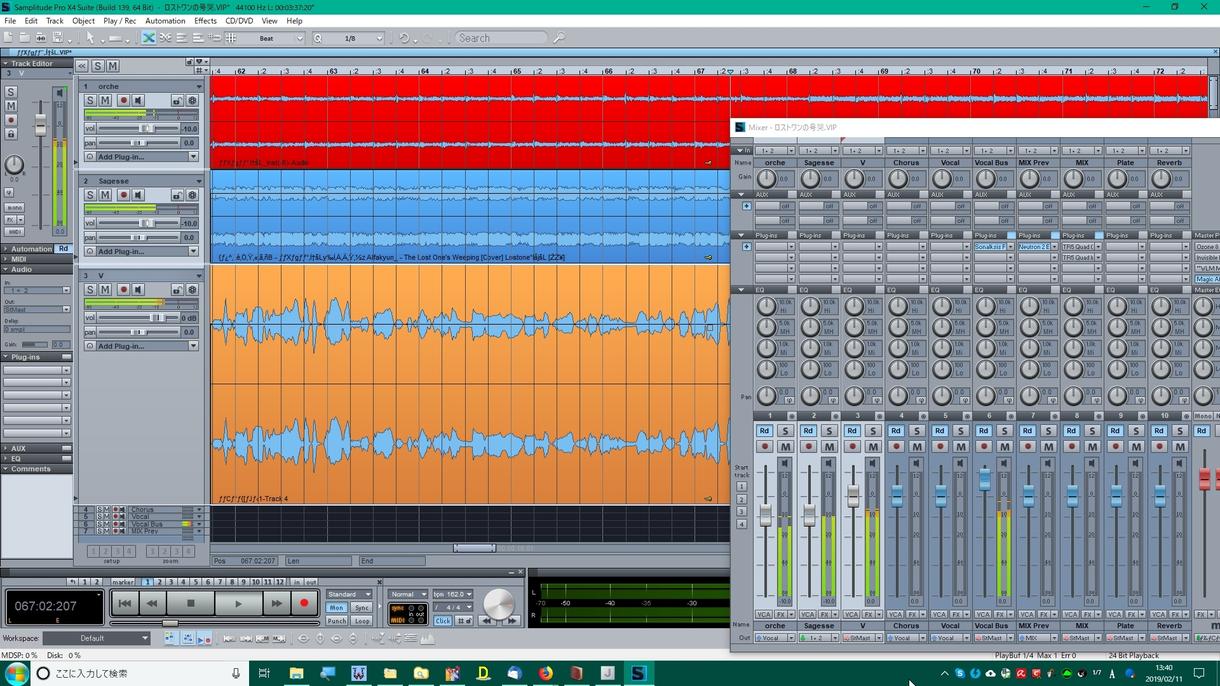Enable Loop mode in the transport
This screenshot has width=1220, height=686.
tap(361, 621)
